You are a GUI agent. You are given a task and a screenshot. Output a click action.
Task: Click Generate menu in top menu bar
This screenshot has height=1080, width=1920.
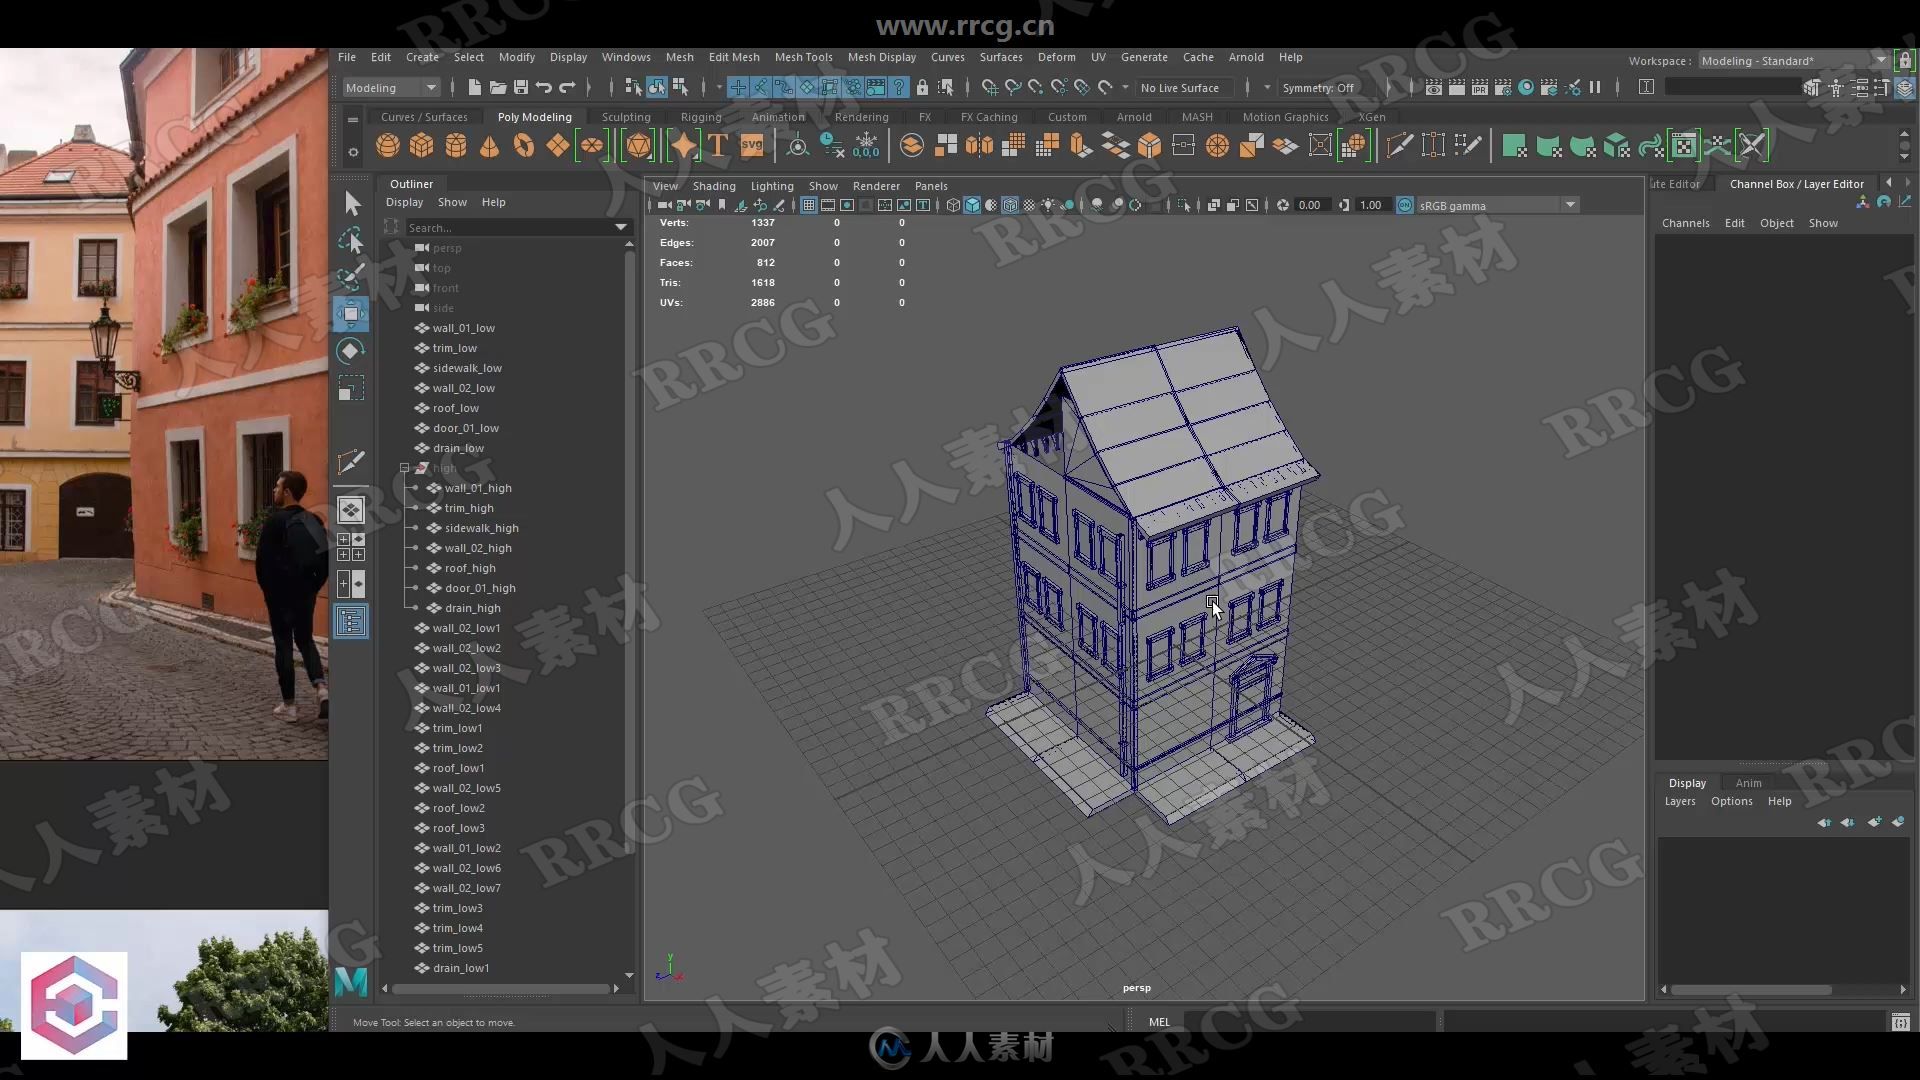[1143, 57]
